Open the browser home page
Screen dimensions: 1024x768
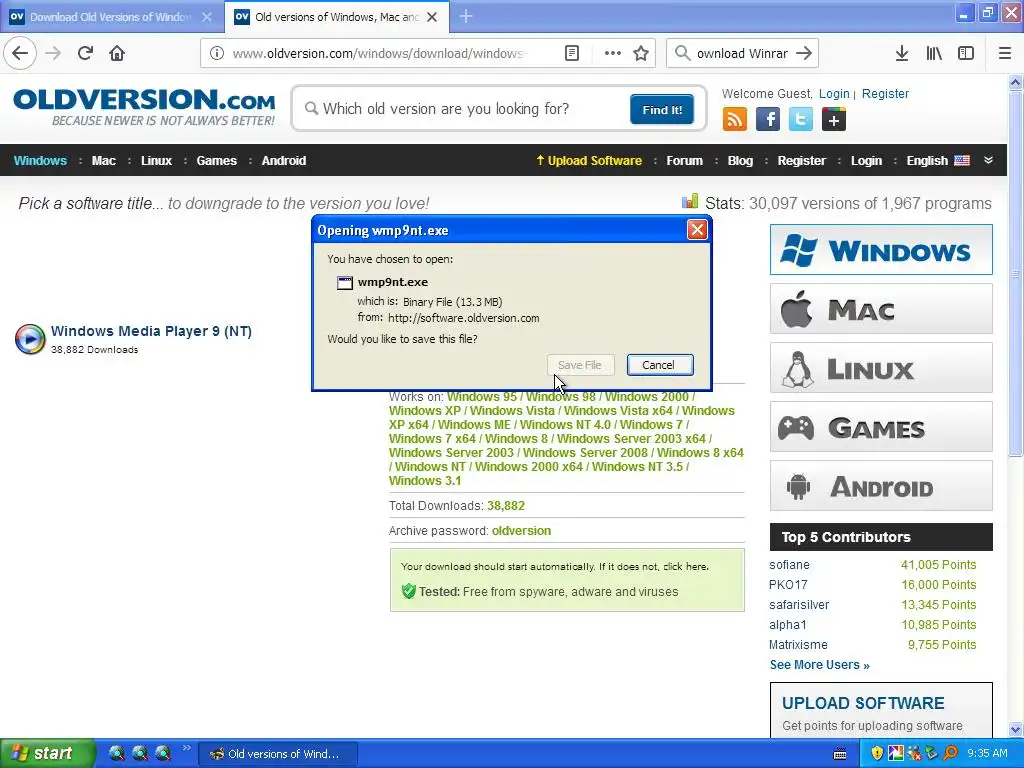117,53
